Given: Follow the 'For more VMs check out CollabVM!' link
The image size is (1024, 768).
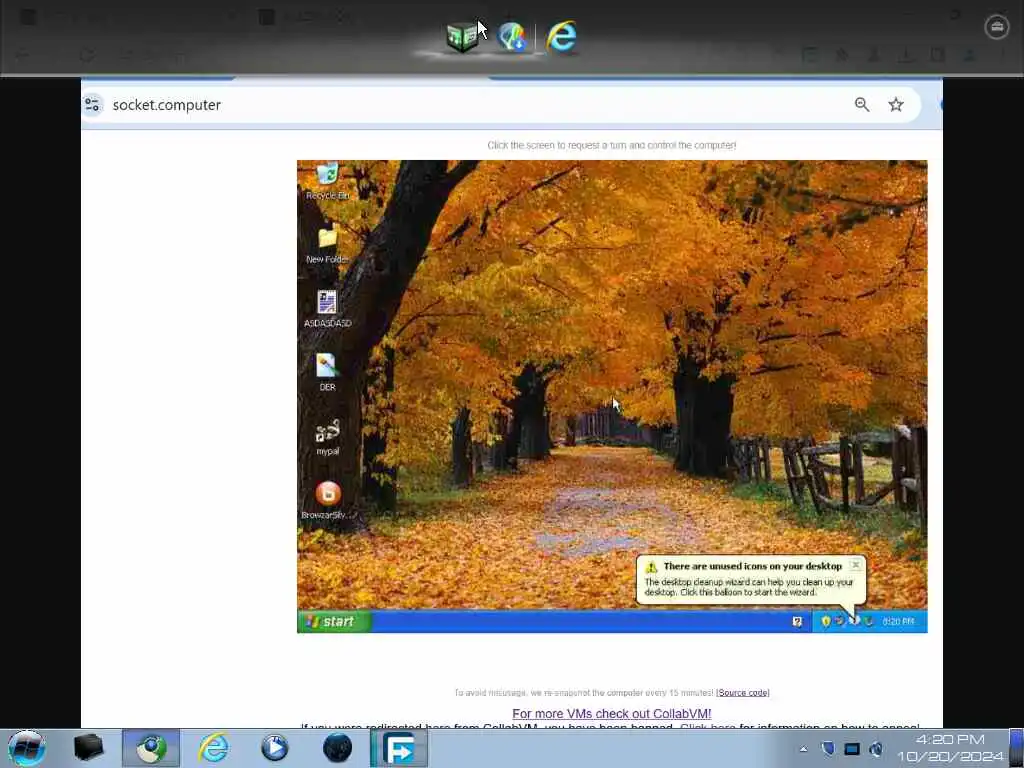Looking at the screenshot, I should 611,714.
